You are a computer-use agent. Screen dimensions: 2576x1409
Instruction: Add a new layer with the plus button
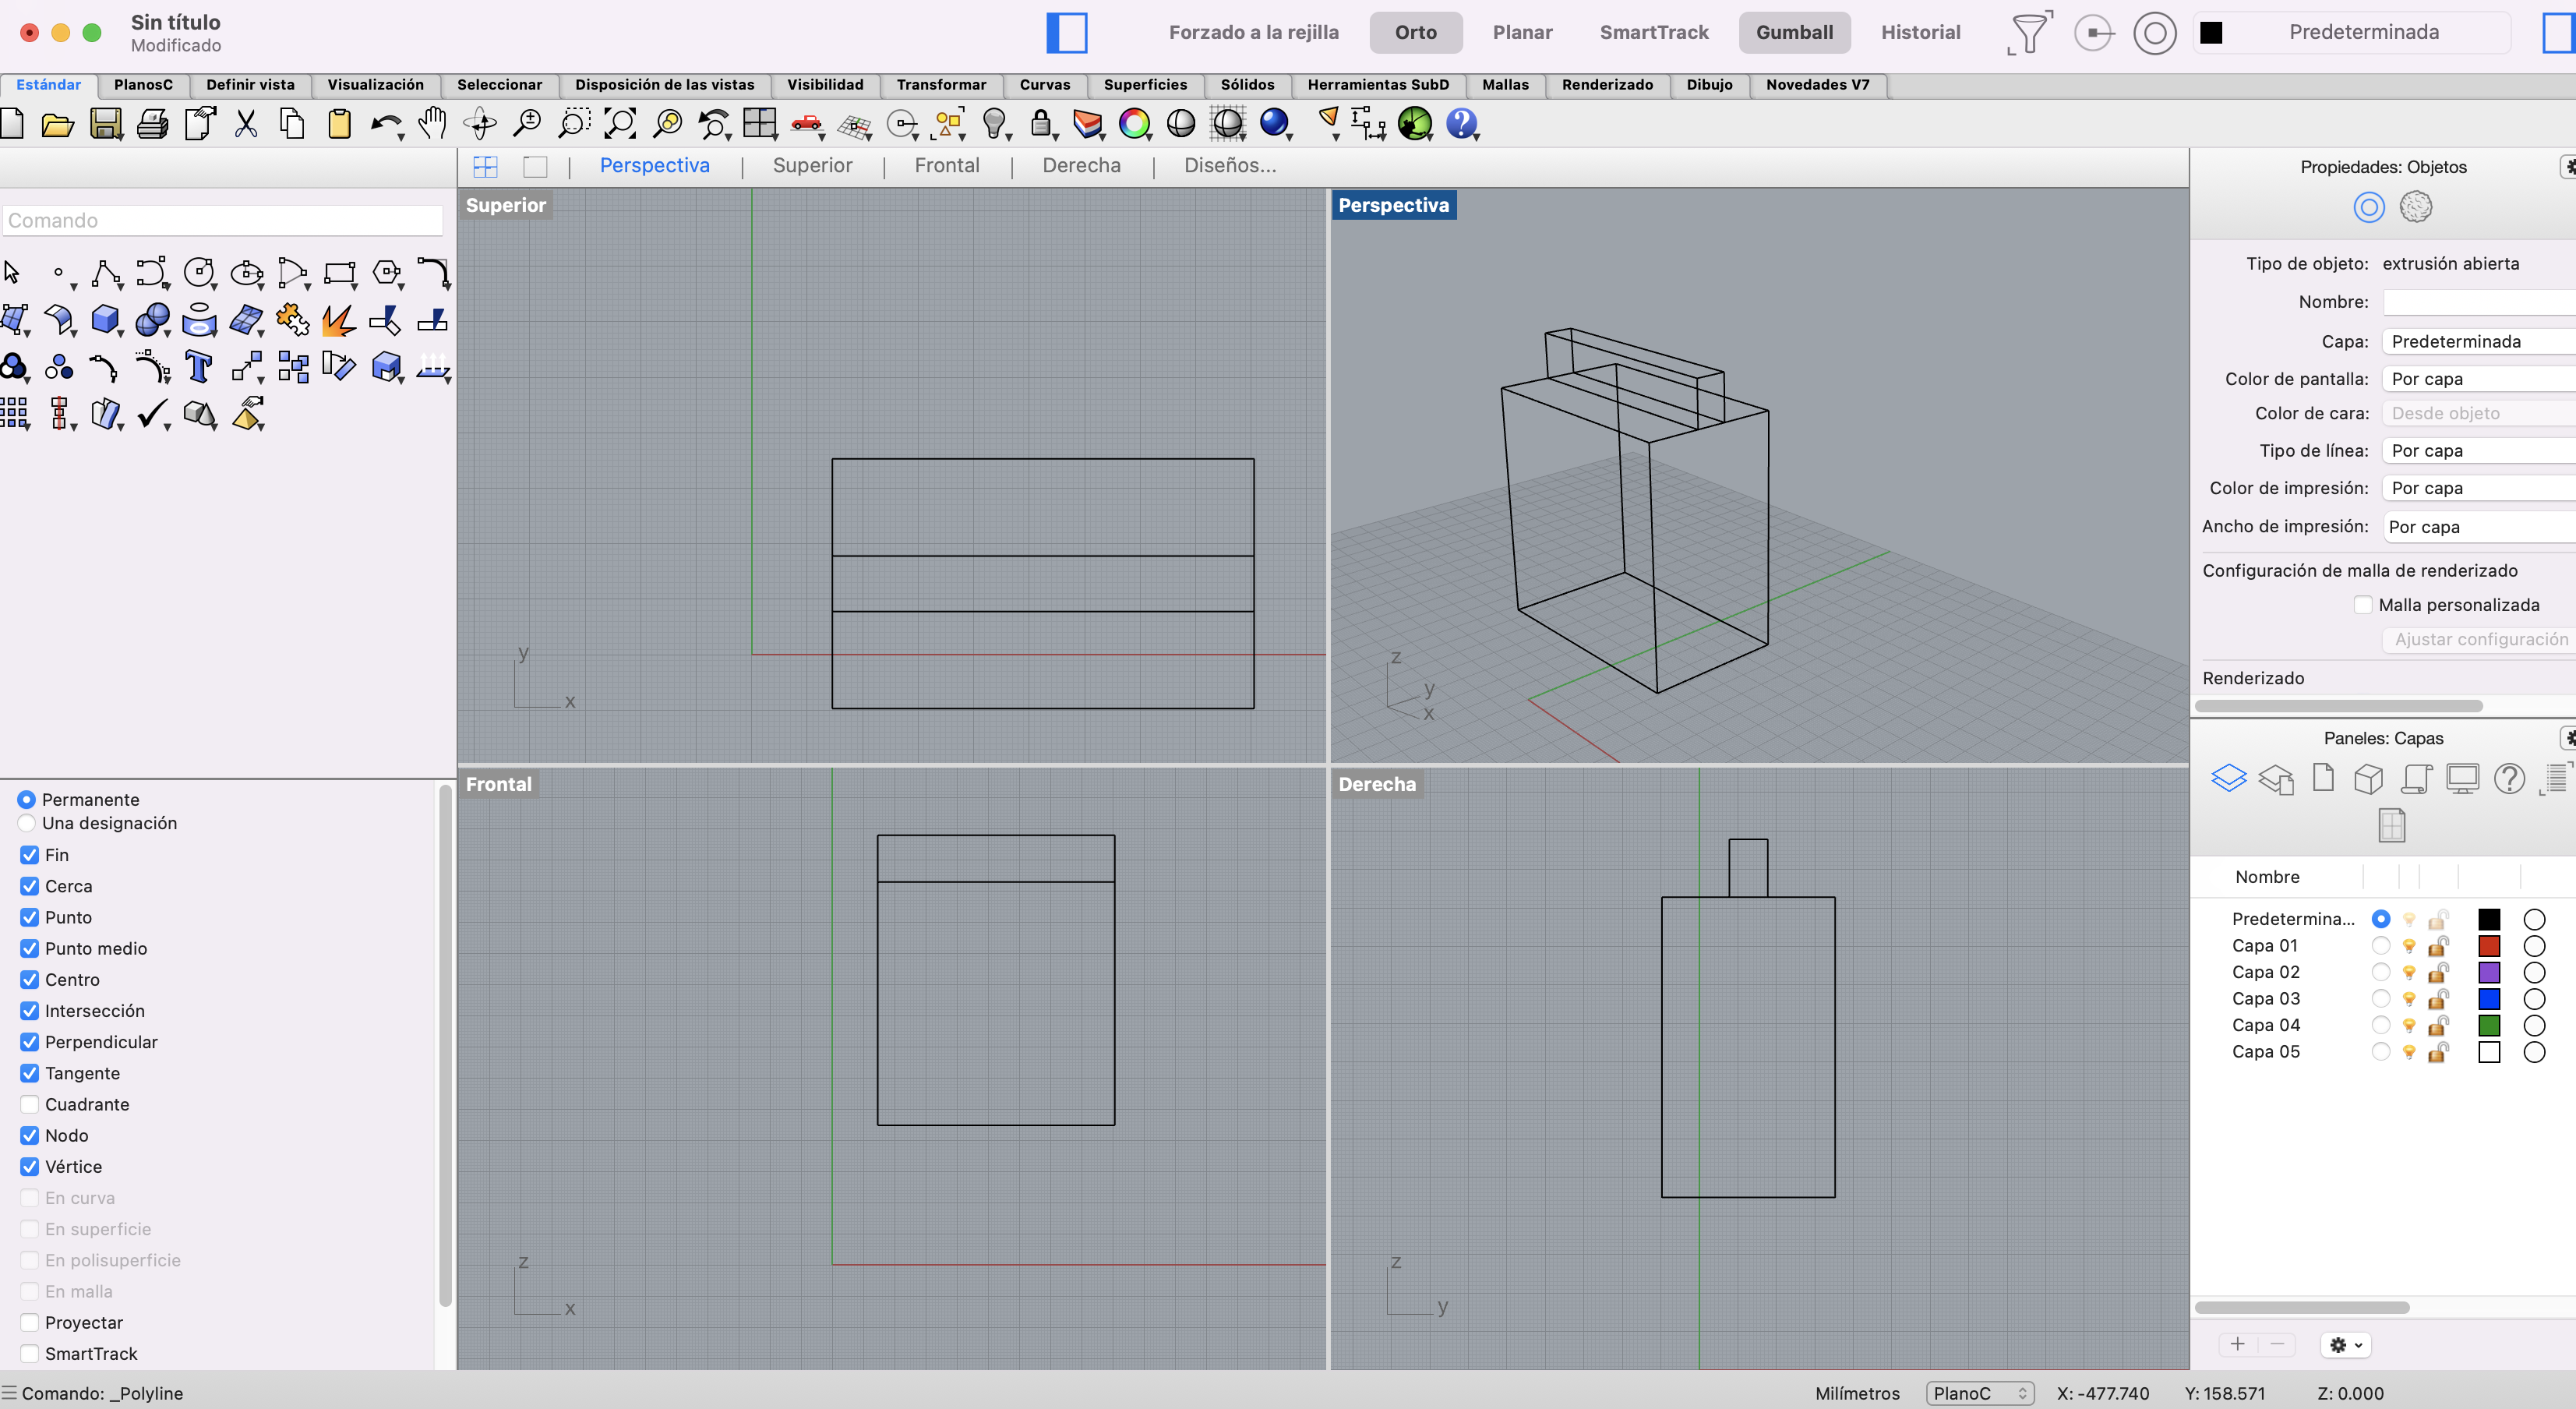pos(2237,1344)
